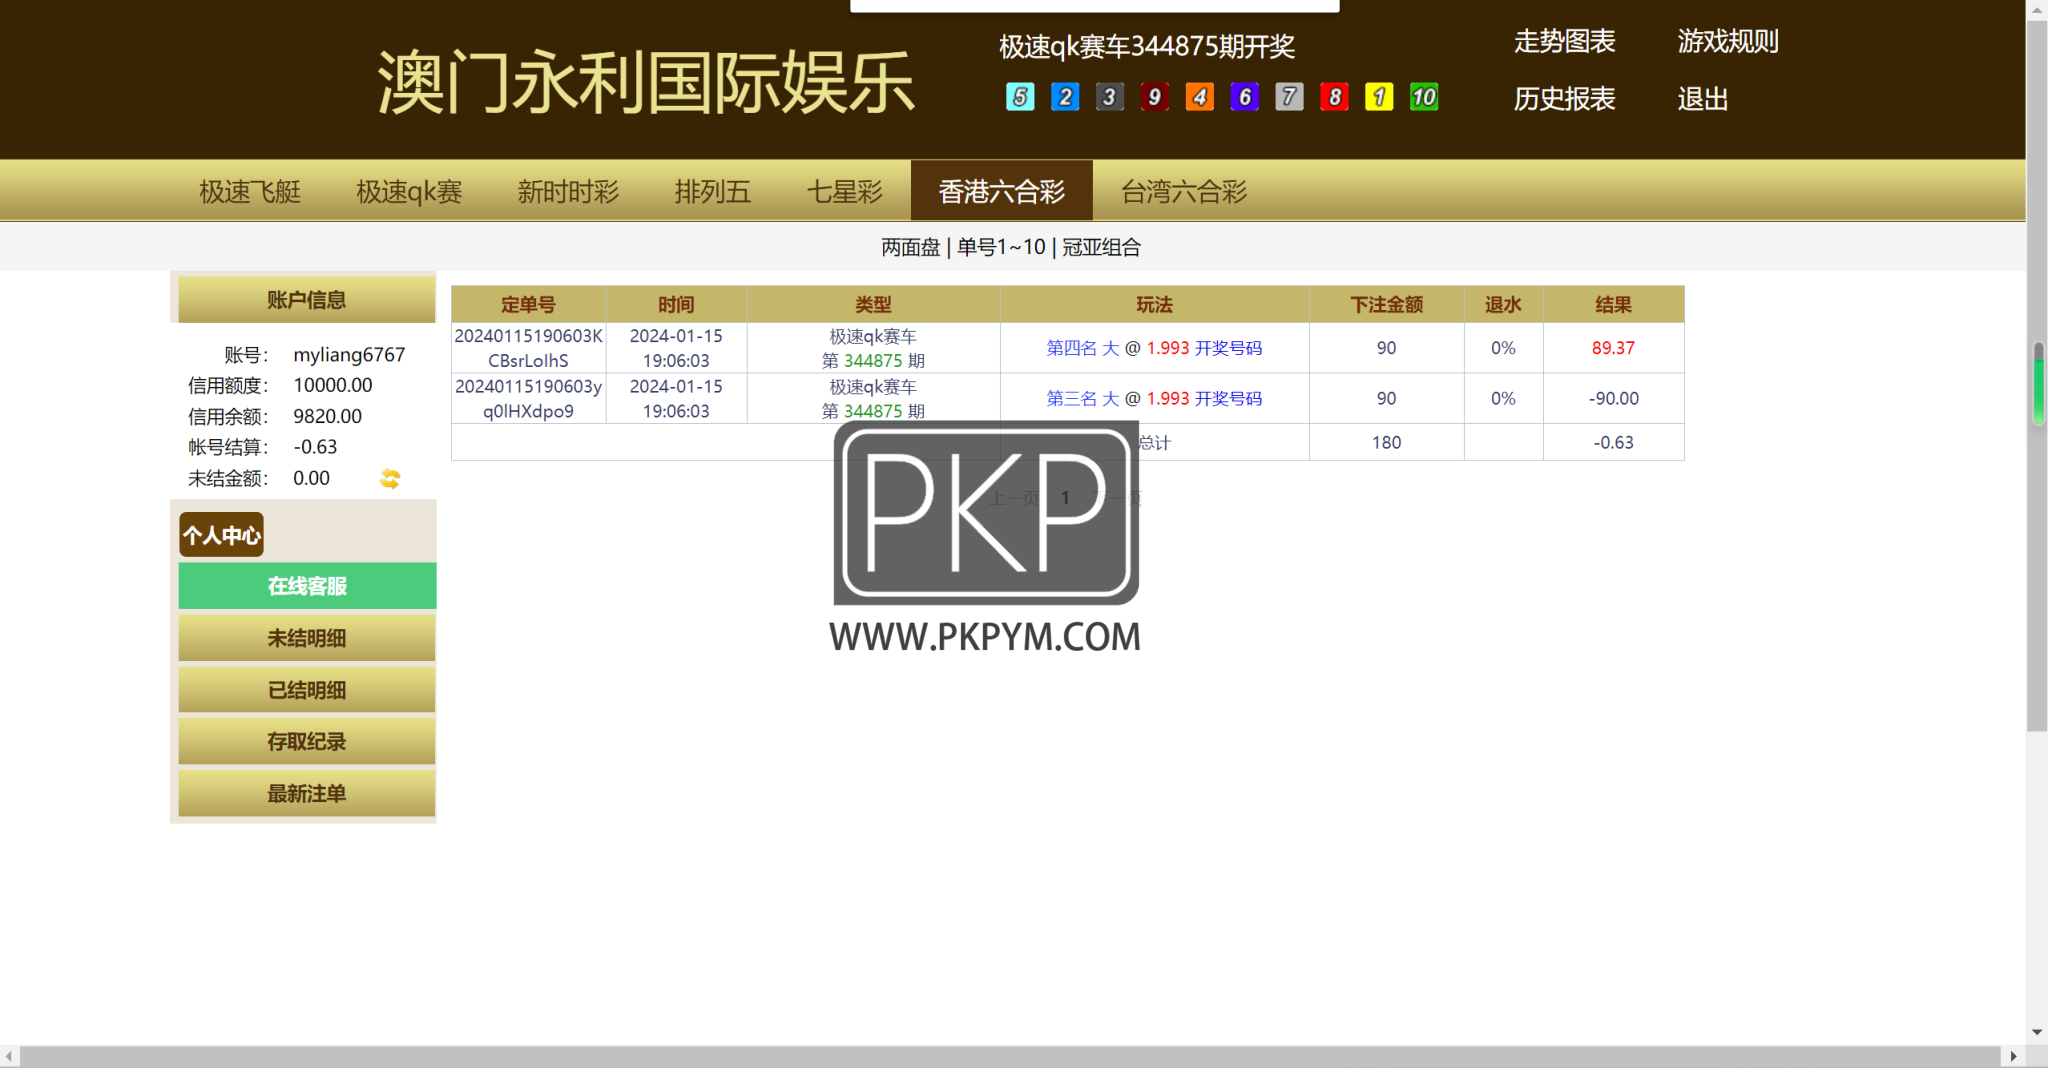The height and width of the screenshot is (1068, 2048).
Task: Click the gray number 7 result ball
Action: (1290, 97)
